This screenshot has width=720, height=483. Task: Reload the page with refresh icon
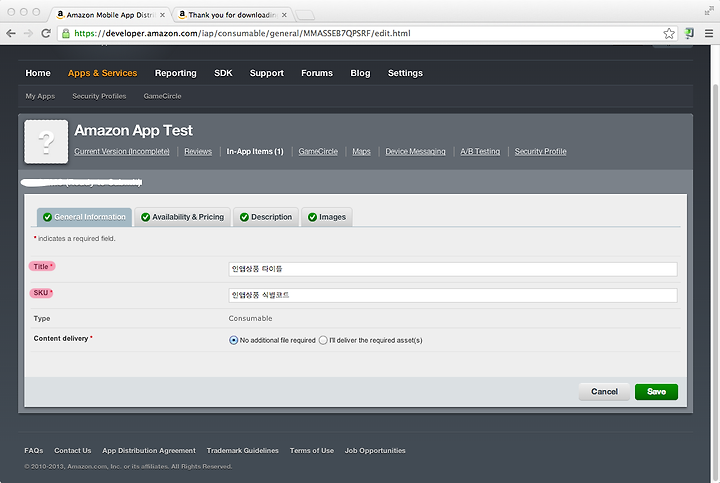[x=45, y=33]
